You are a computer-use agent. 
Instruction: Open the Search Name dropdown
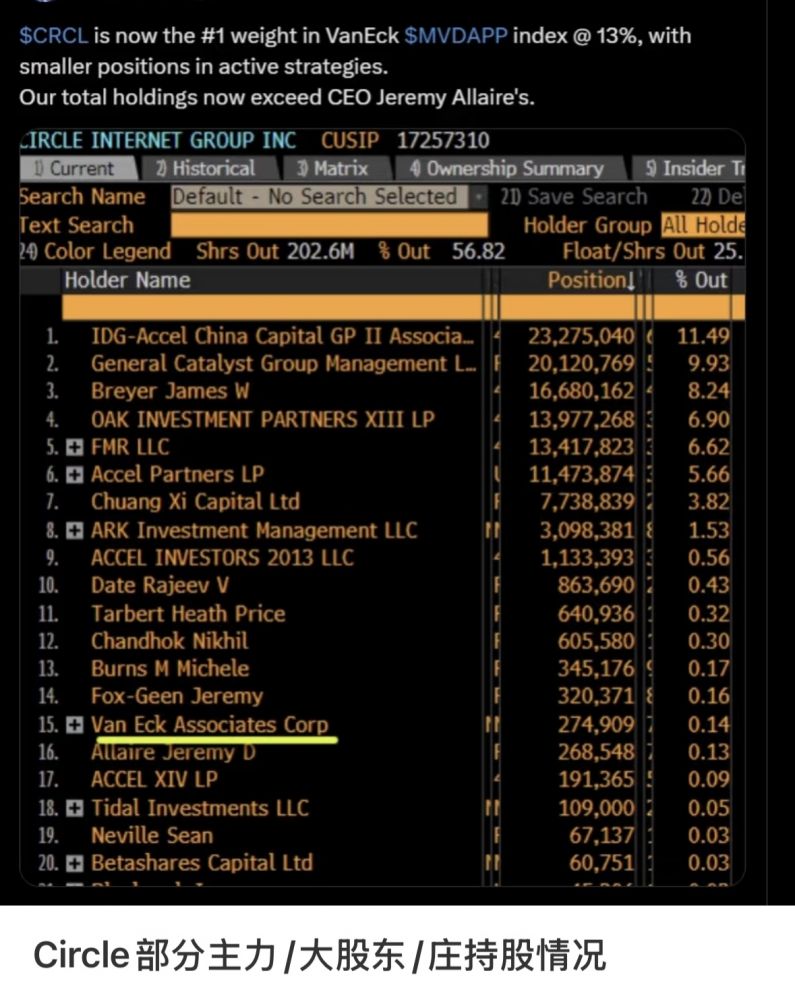(x=328, y=196)
